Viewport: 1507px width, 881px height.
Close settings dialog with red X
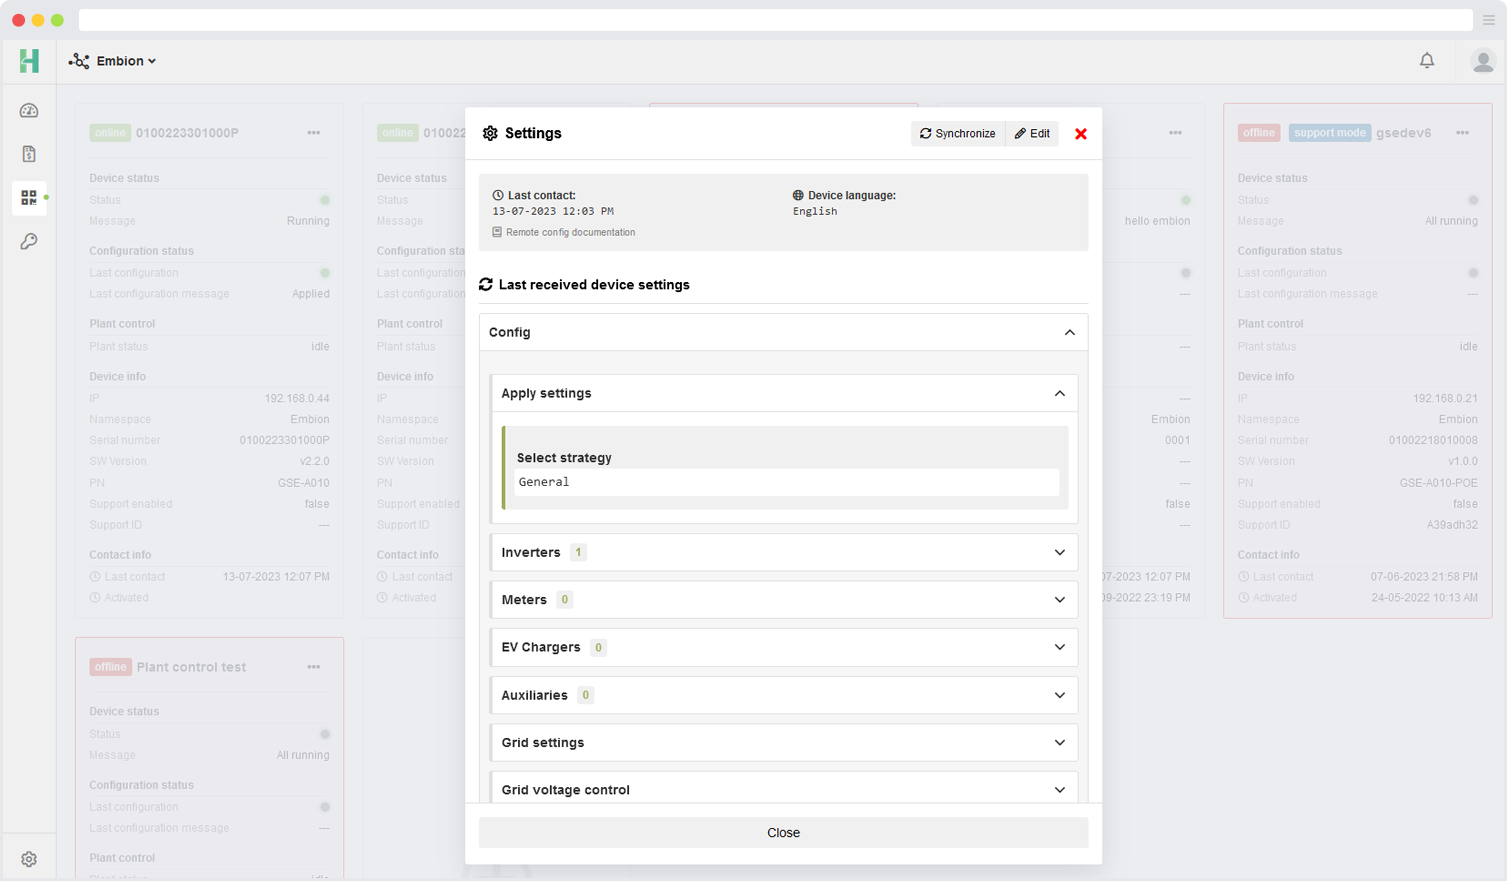pos(1080,134)
